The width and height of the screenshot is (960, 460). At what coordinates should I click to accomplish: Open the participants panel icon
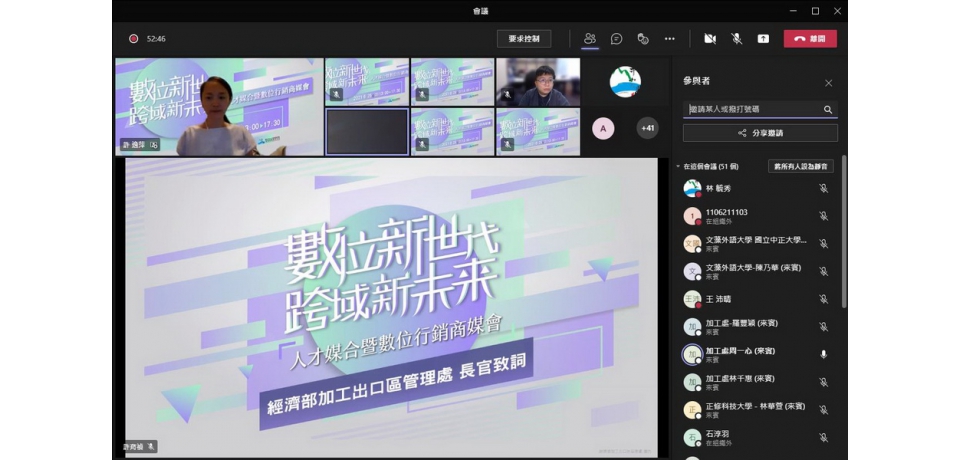[590, 39]
